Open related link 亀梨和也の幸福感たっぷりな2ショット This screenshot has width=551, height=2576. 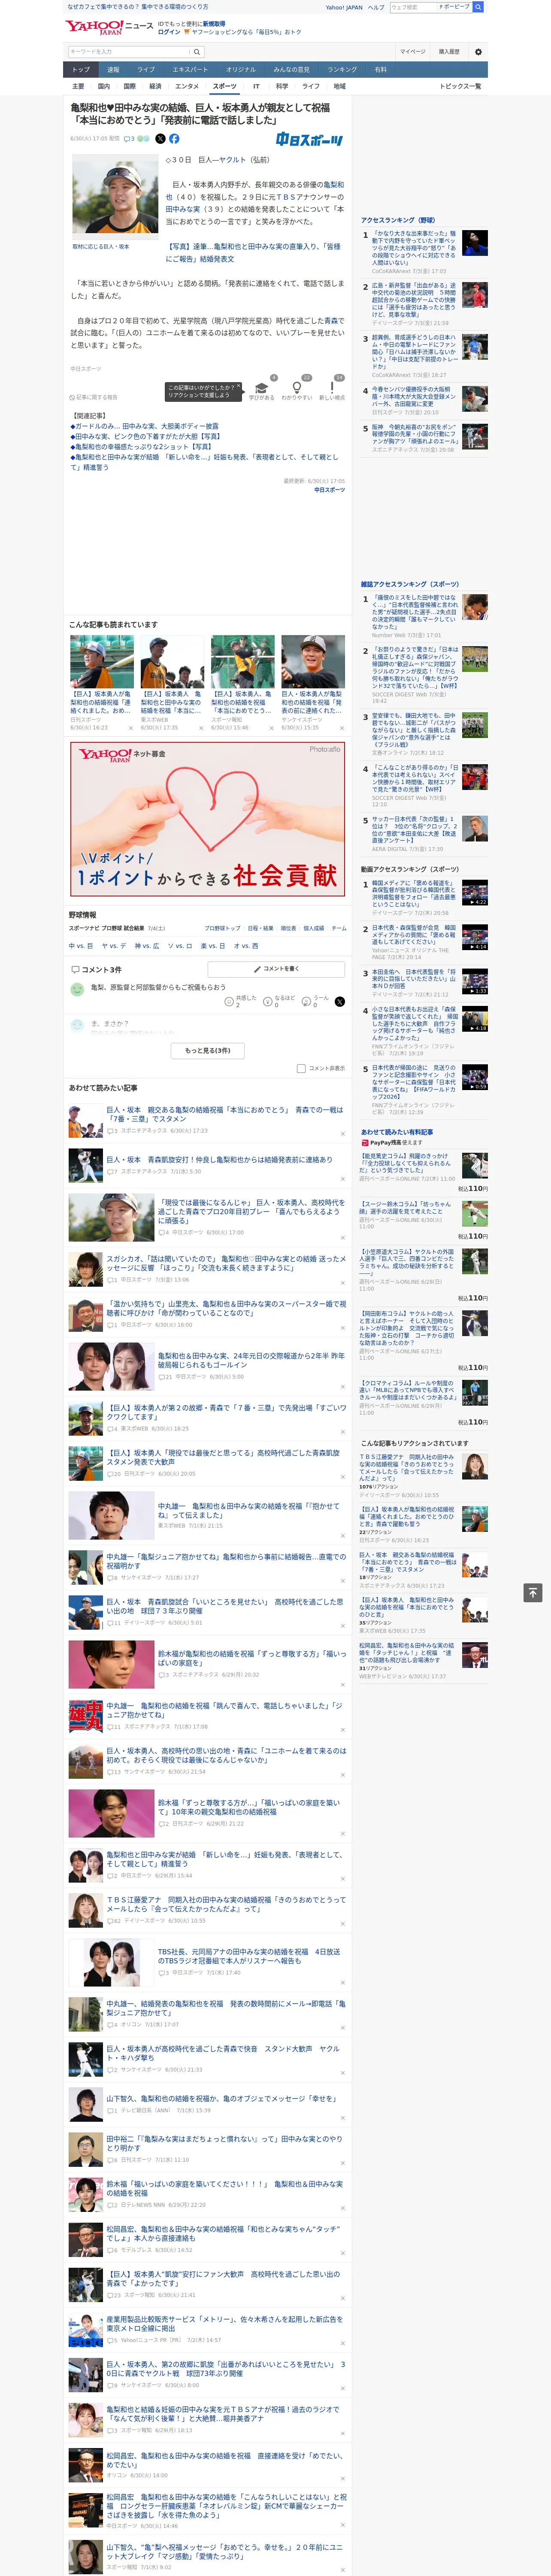[141, 446]
